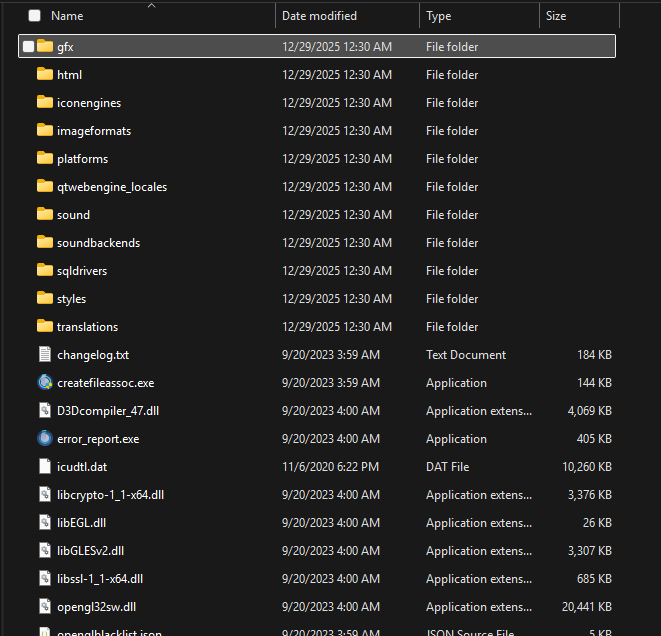Select the iconengines folder icon
The image size is (661, 636).
45,102
